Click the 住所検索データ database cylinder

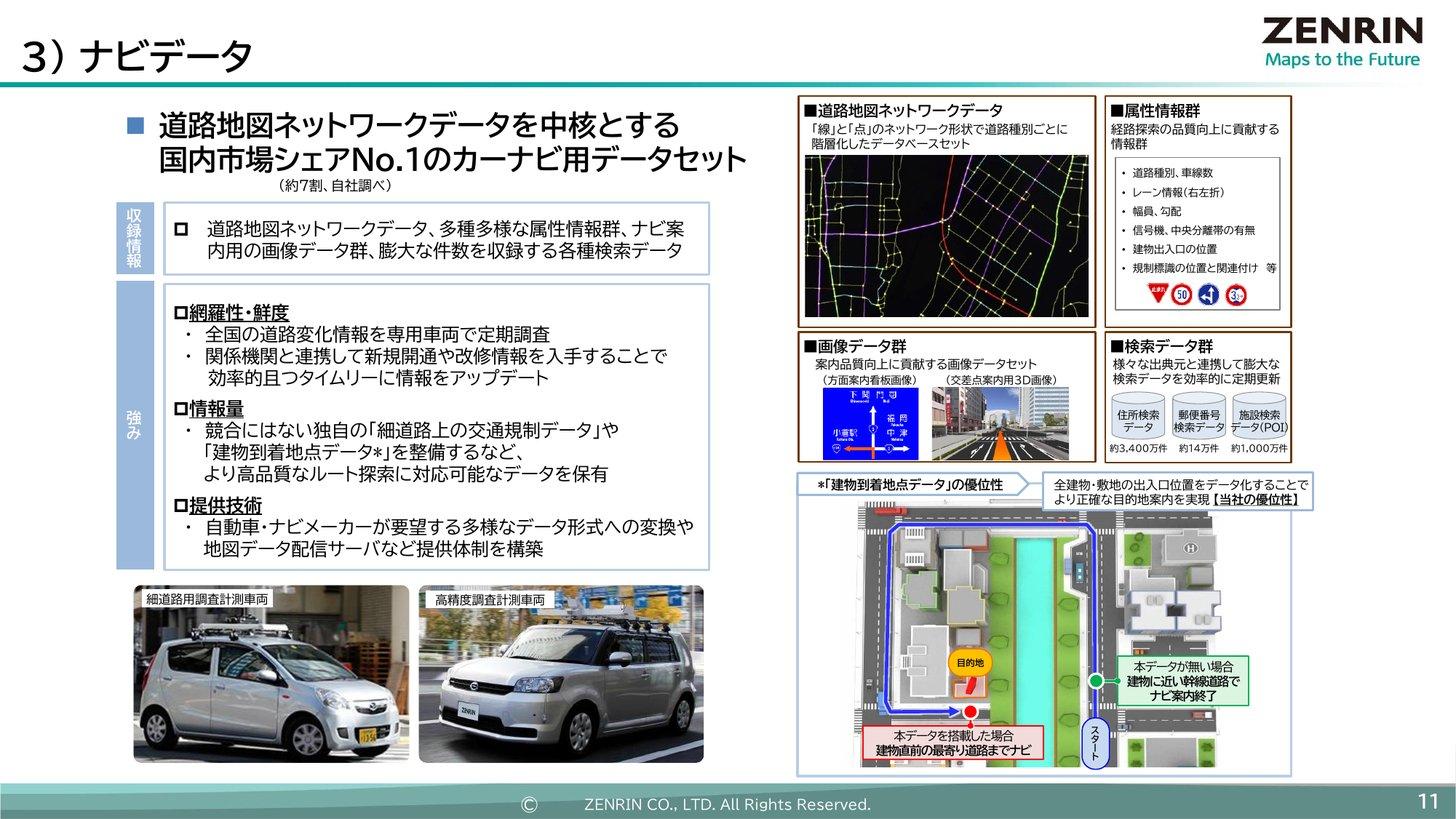1137,416
